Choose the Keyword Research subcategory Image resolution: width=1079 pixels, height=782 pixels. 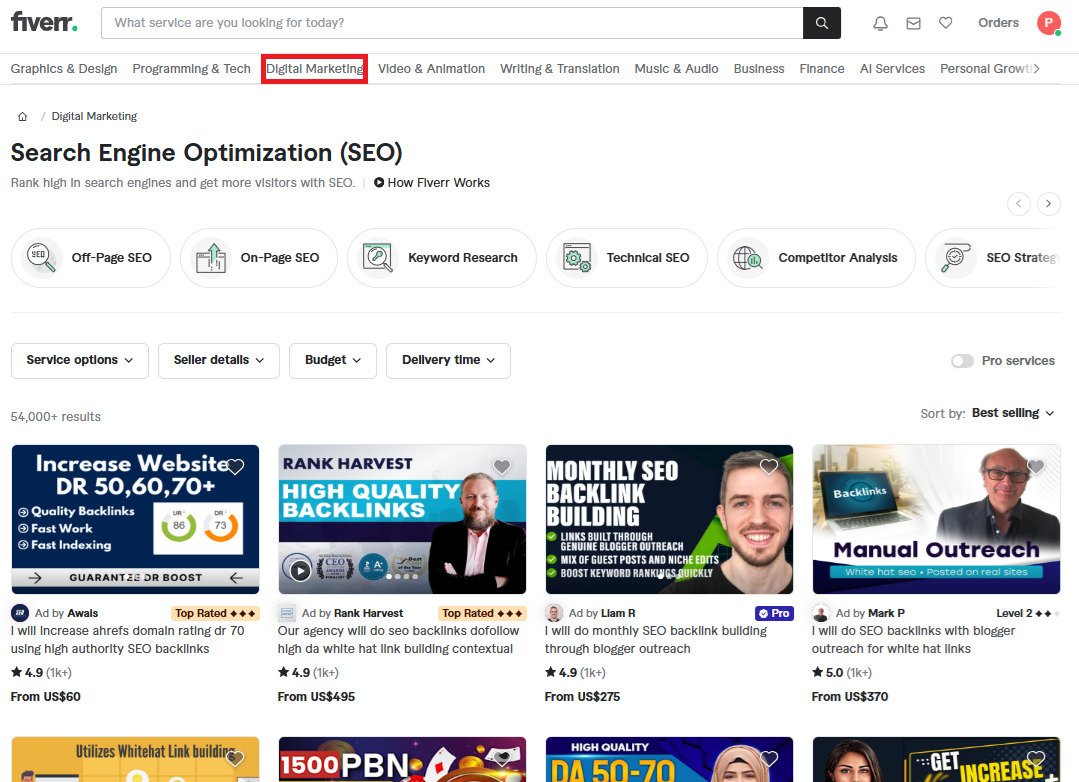441,258
